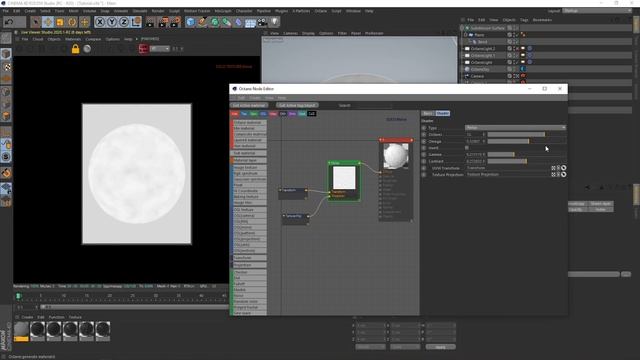This screenshot has width=640, height=360.
Task: Toggle enable checkmark for Plane object
Action: click(x=517, y=35)
